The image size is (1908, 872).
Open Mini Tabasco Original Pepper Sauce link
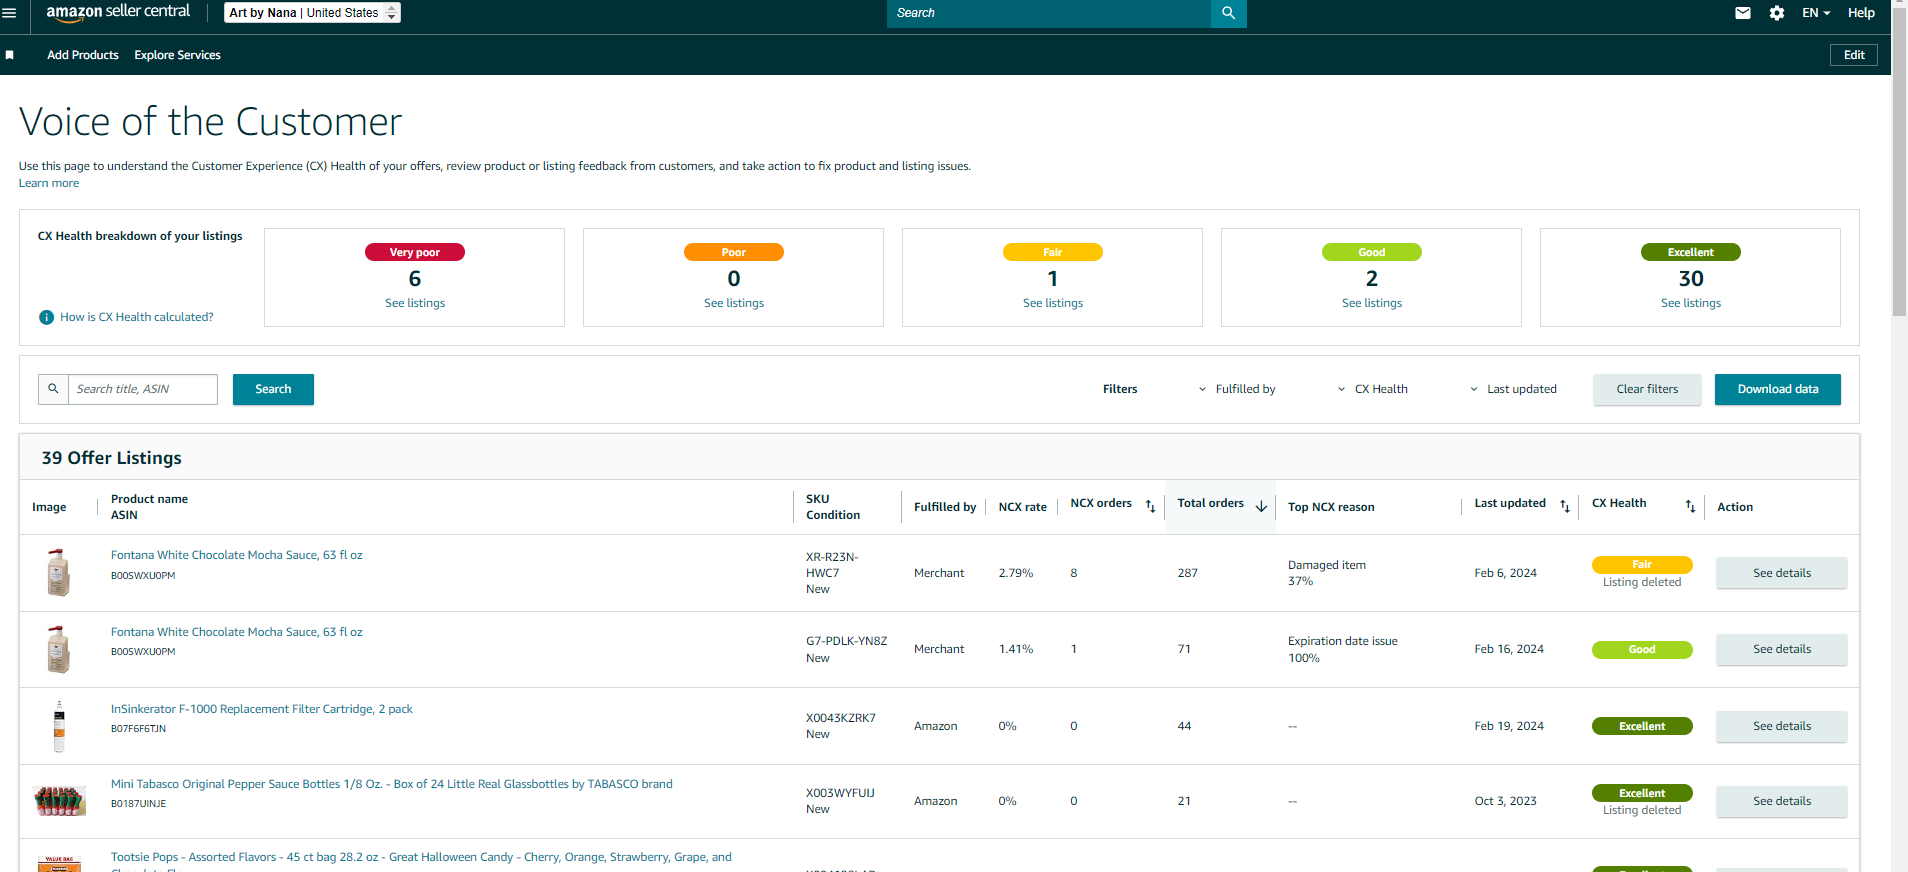(x=392, y=784)
